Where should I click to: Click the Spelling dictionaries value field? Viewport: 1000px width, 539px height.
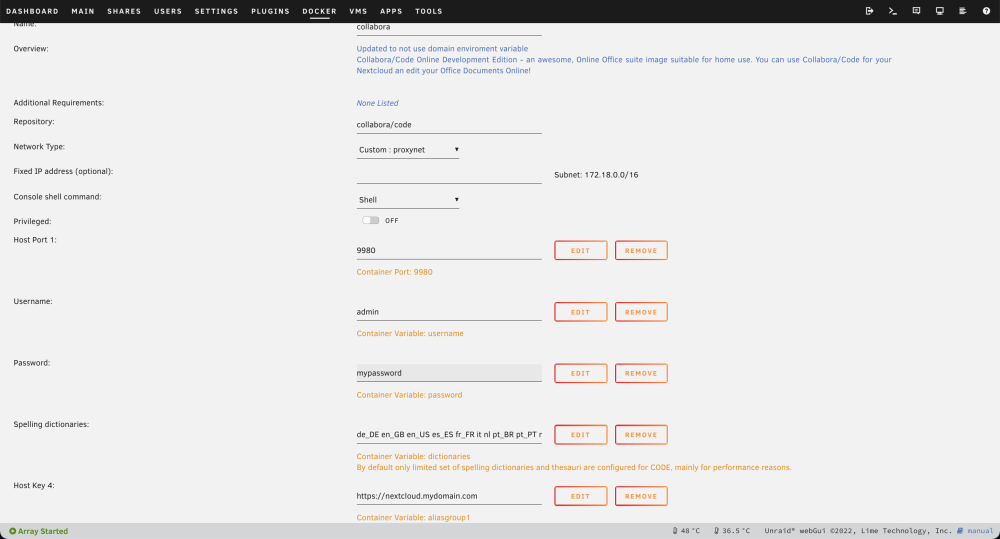tap(449, 434)
